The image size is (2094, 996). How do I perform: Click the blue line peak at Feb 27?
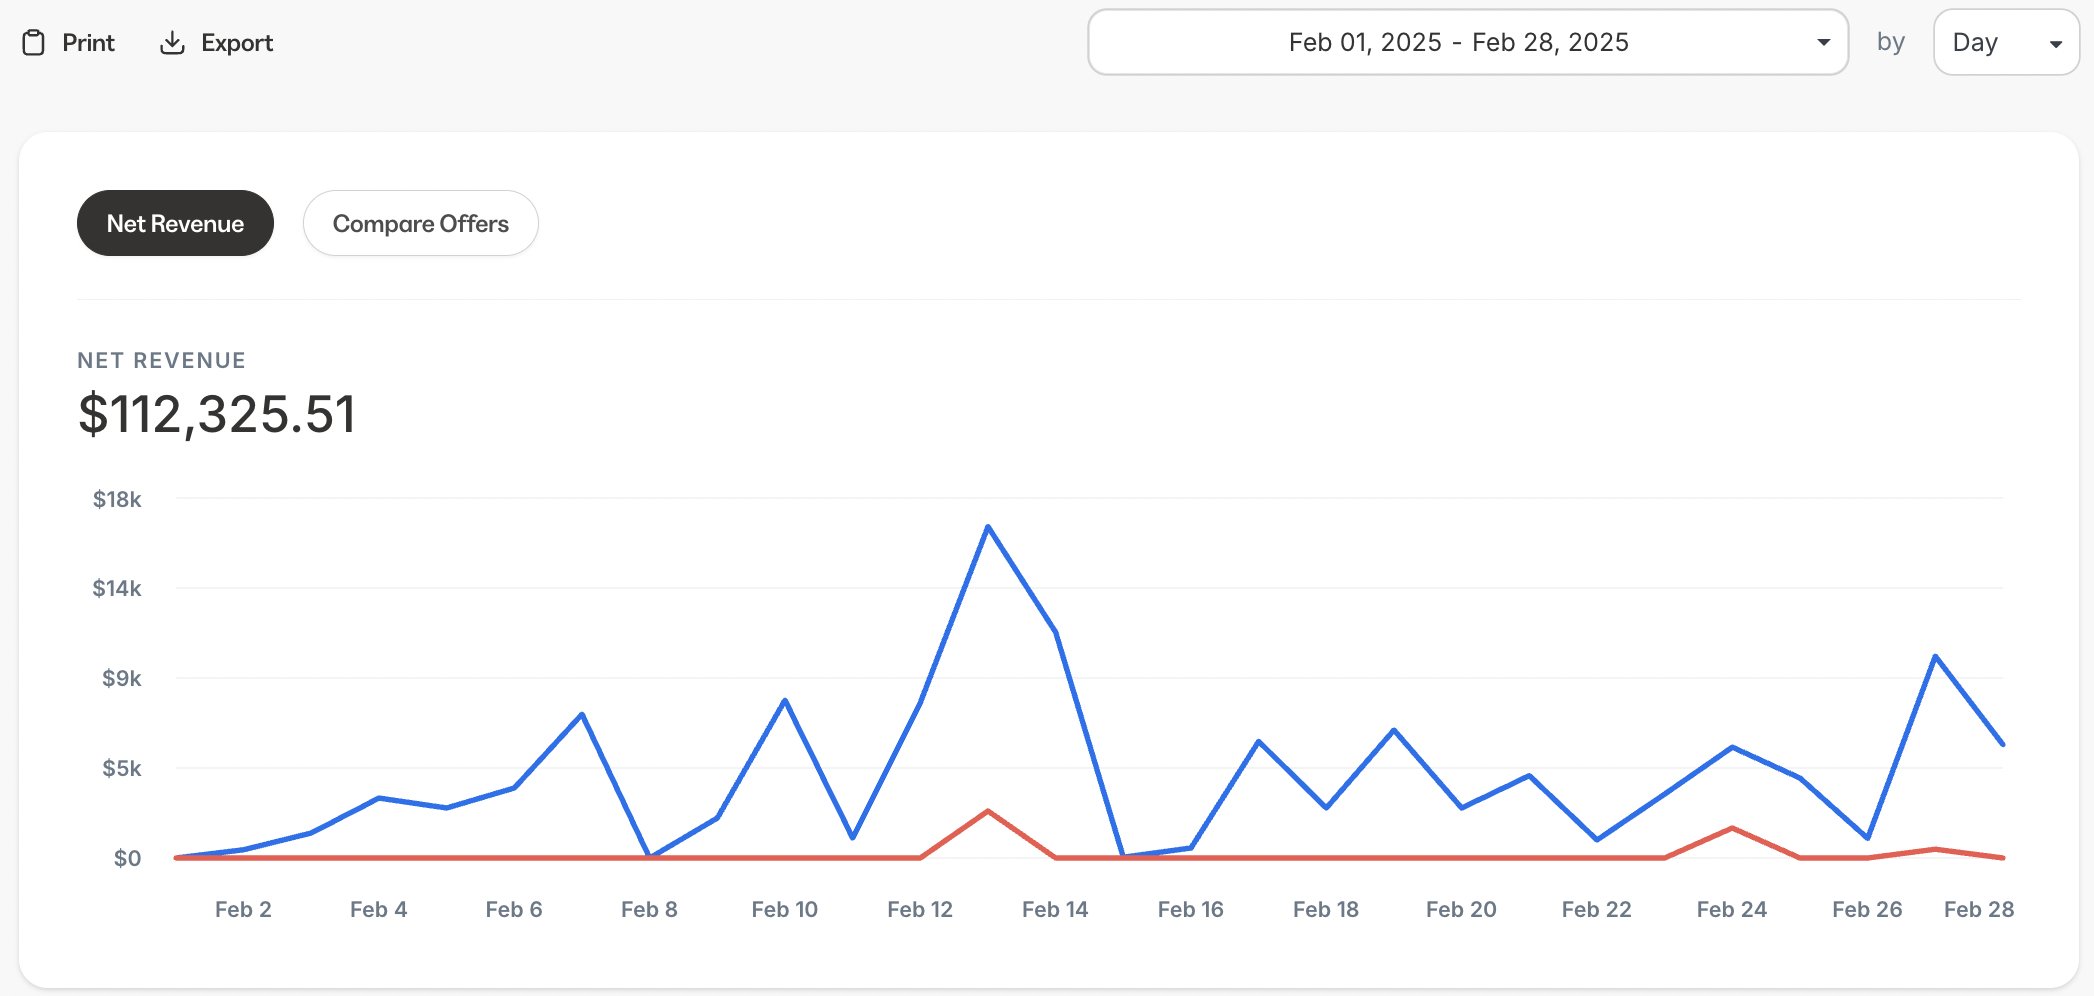click(x=1936, y=656)
